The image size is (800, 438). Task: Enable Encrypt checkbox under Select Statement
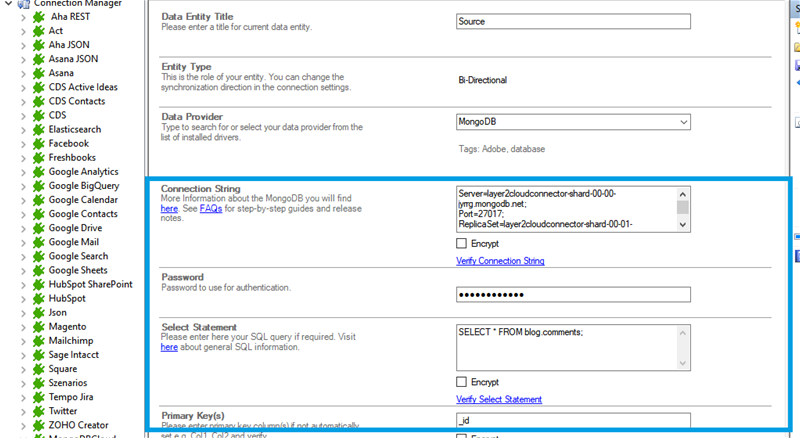click(x=462, y=382)
